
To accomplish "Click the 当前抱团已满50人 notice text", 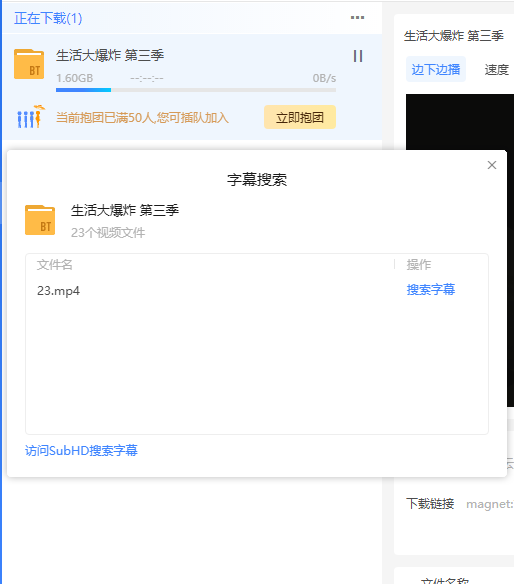I will (x=142, y=118).
